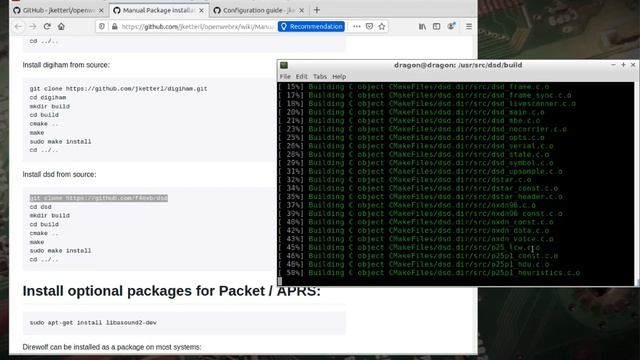Screen dimensions: 640x360
Task: Open tracking protection shield icon
Action: [102, 27]
